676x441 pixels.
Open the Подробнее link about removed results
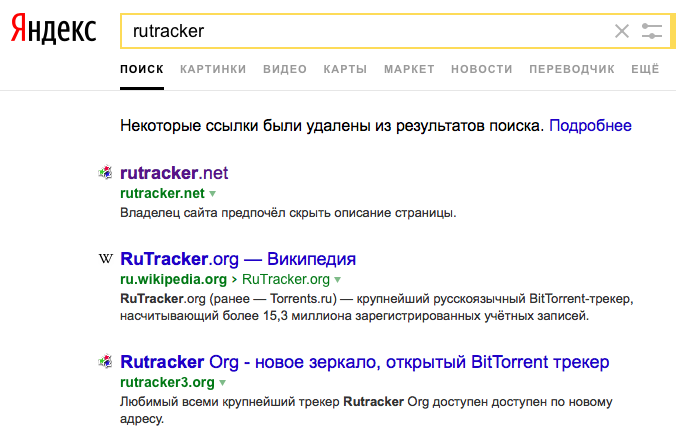pyautogui.click(x=590, y=125)
